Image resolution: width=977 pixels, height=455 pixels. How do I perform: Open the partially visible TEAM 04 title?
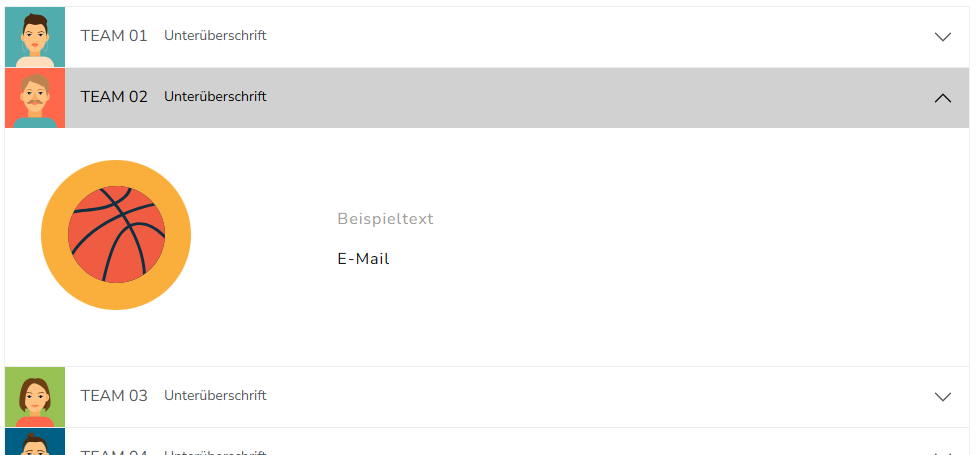click(x=114, y=451)
